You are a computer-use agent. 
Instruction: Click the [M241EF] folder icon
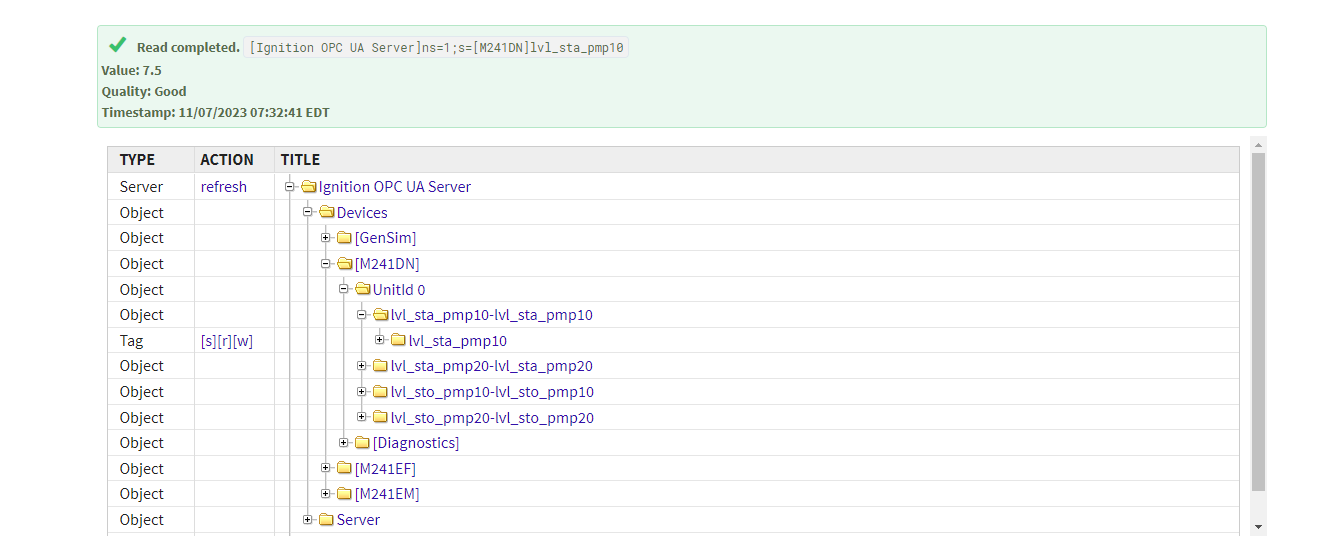[x=344, y=468]
